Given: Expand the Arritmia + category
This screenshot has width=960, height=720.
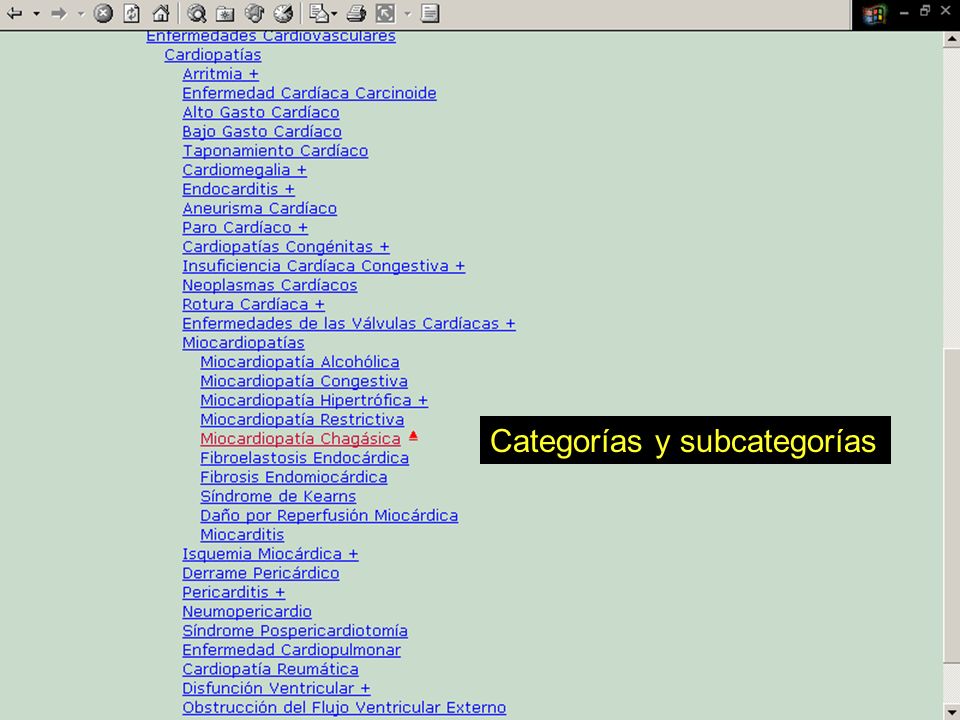Looking at the screenshot, I should point(220,73).
